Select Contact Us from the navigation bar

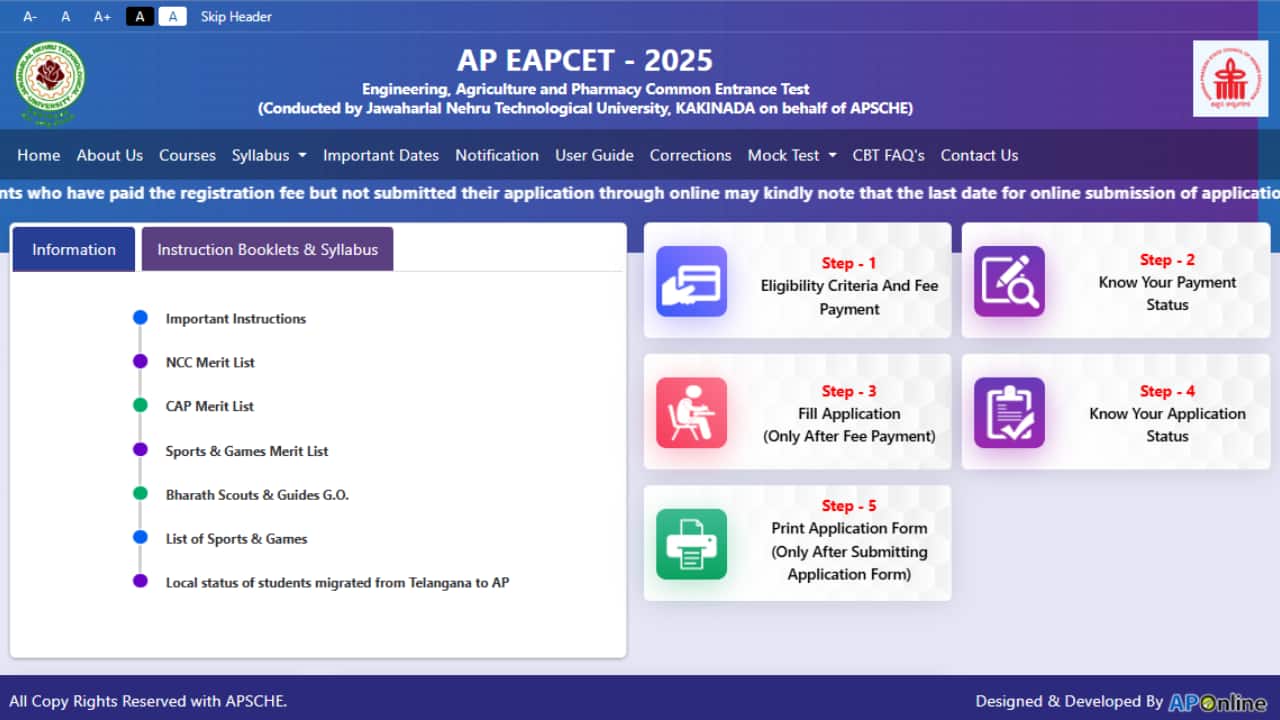979,155
